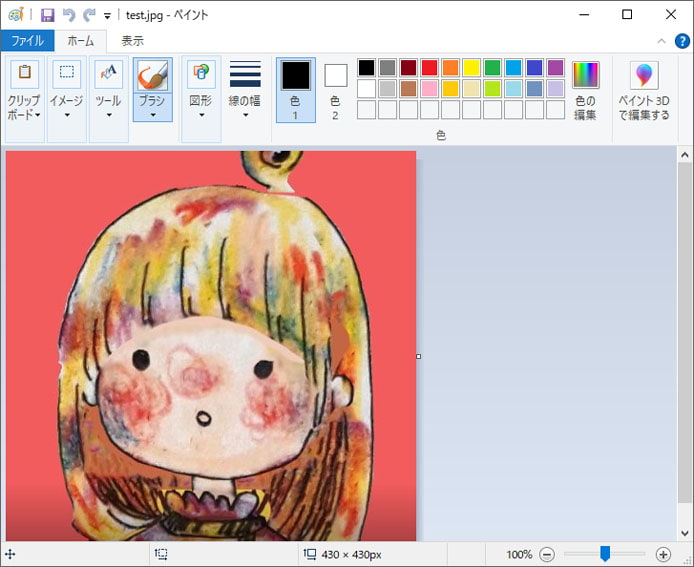Click the vertical scrollbar down arrow
Viewport: 694px width, 567px height.
tap(685, 533)
